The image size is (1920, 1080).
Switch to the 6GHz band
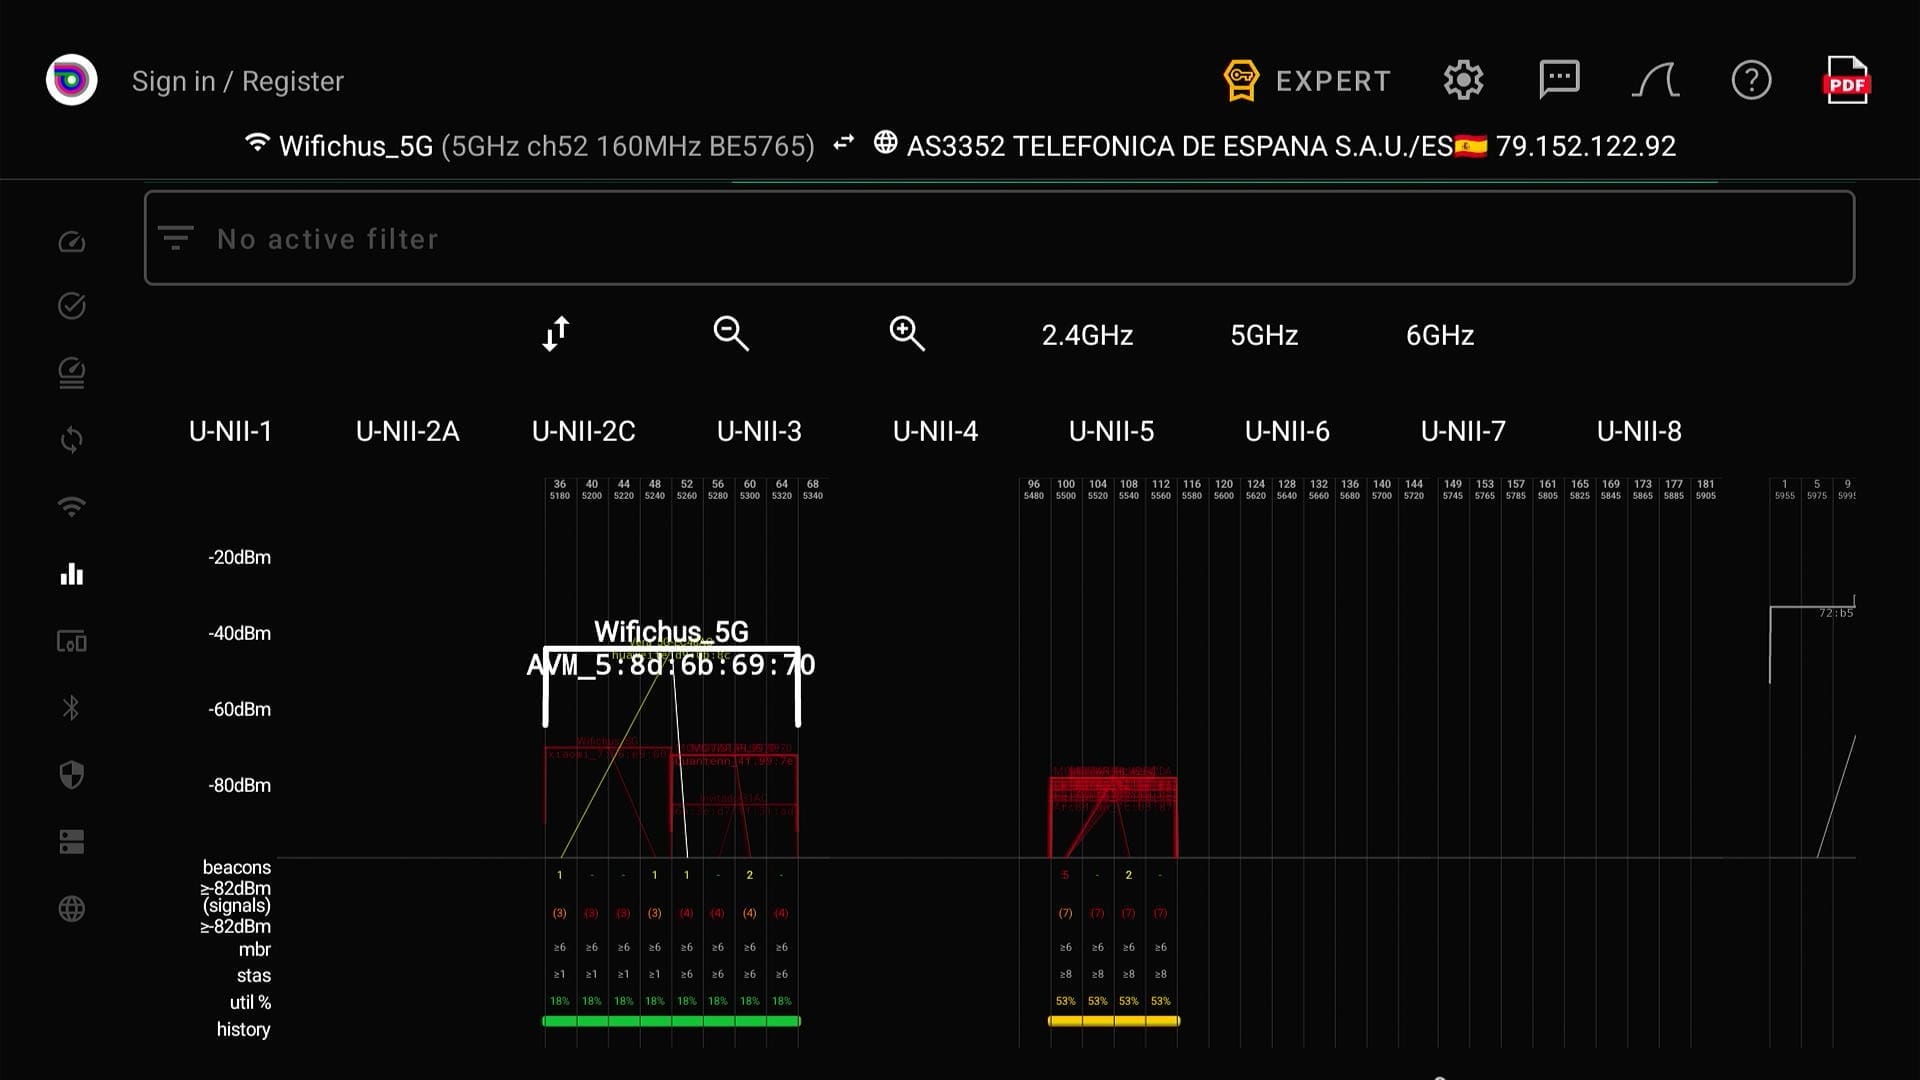pyautogui.click(x=1440, y=335)
